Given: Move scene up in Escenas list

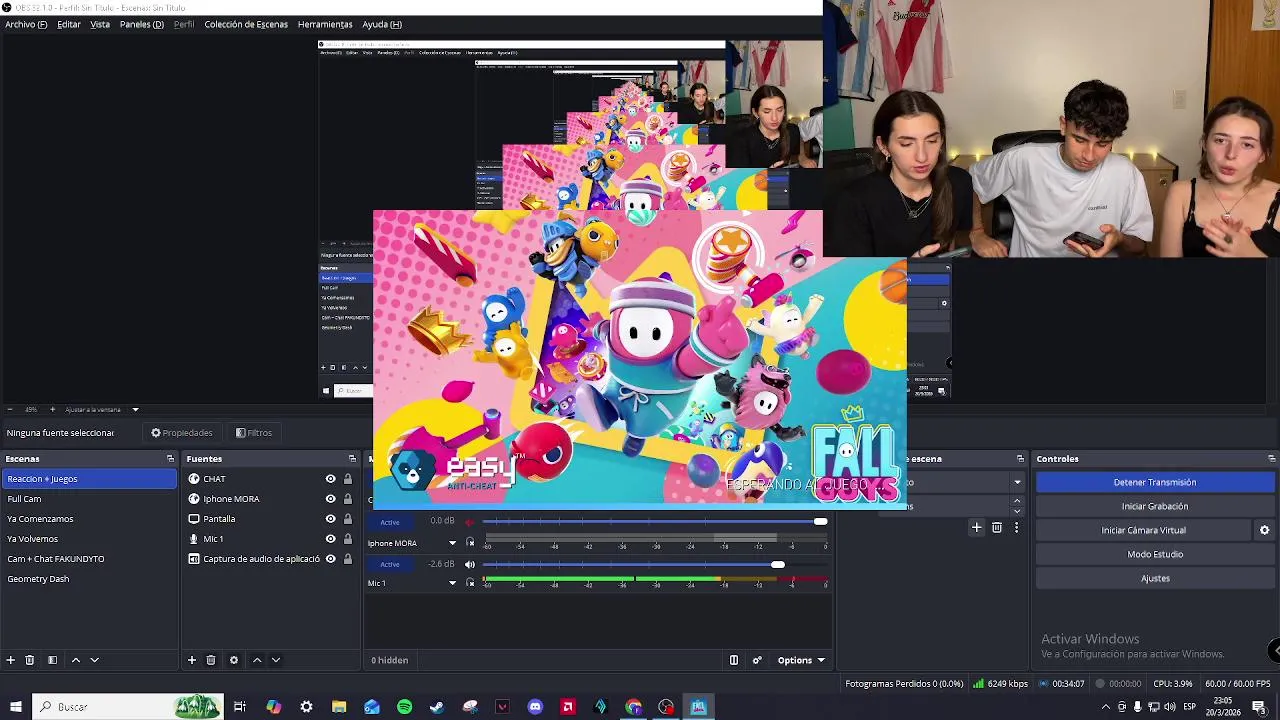Looking at the screenshot, I should (x=75, y=660).
